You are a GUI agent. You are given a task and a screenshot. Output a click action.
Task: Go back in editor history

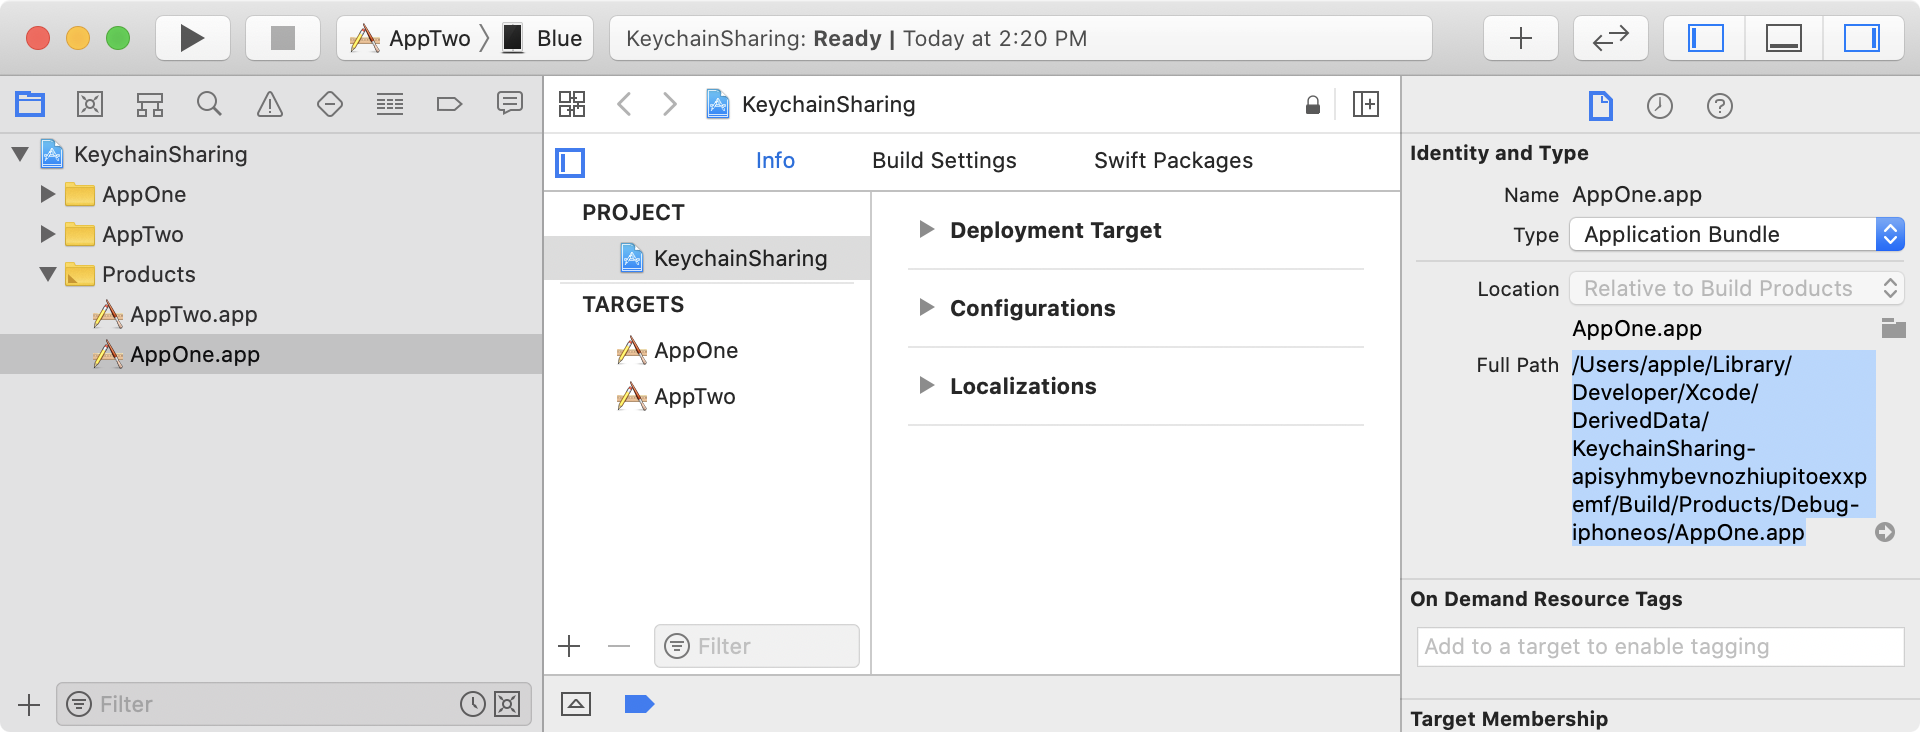tap(624, 104)
